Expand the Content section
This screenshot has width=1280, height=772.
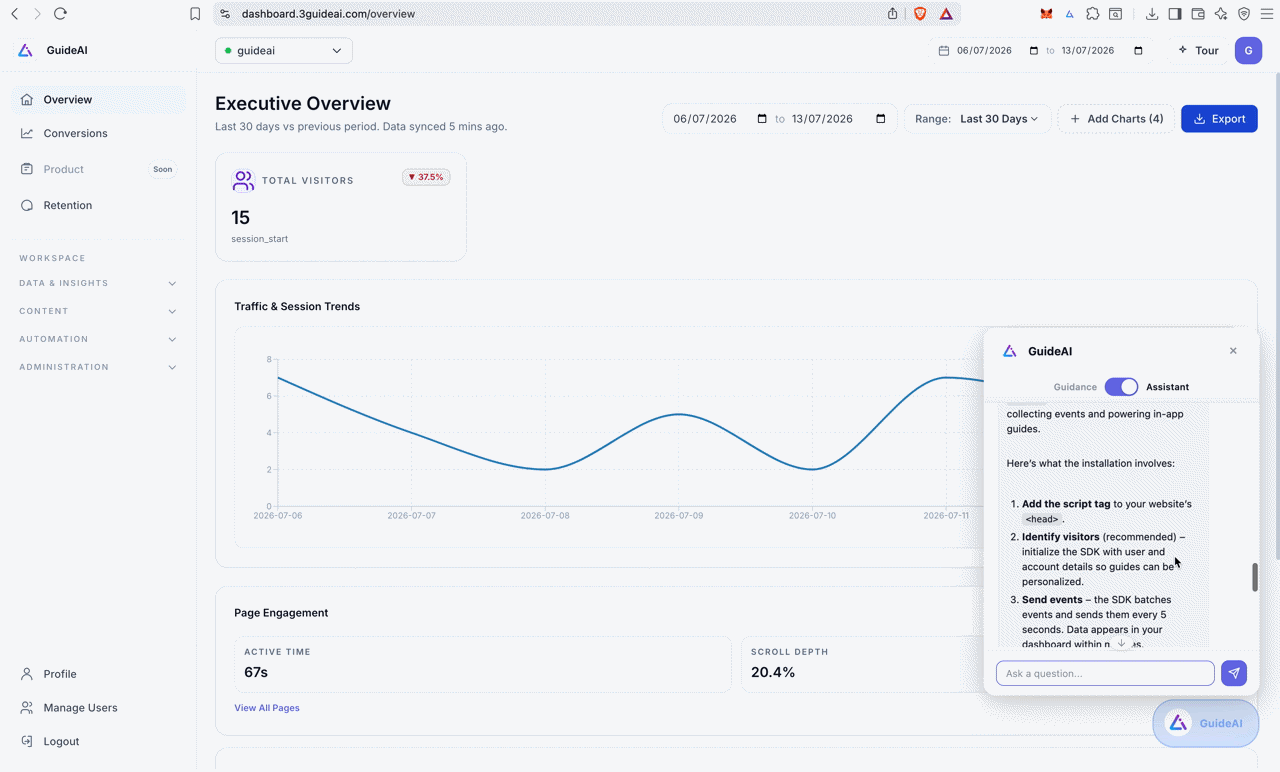click(x=97, y=311)
